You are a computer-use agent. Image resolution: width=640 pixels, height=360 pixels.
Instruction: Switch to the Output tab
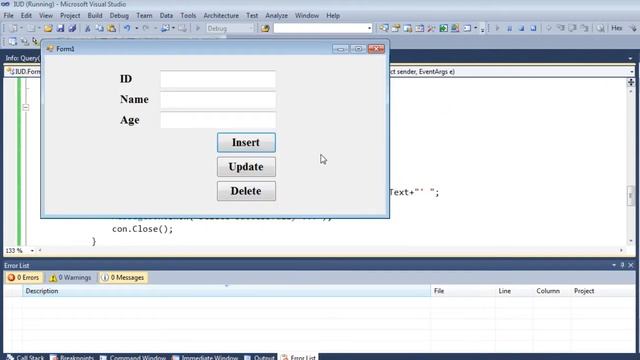(260, 357)
